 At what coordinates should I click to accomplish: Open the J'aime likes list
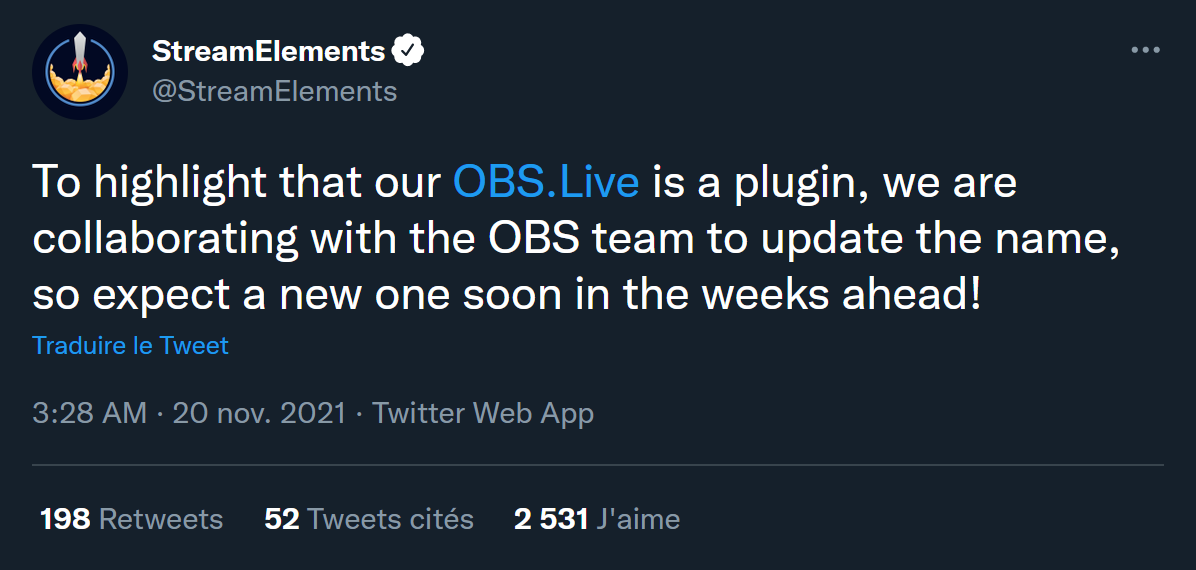[x=638, y=519]
